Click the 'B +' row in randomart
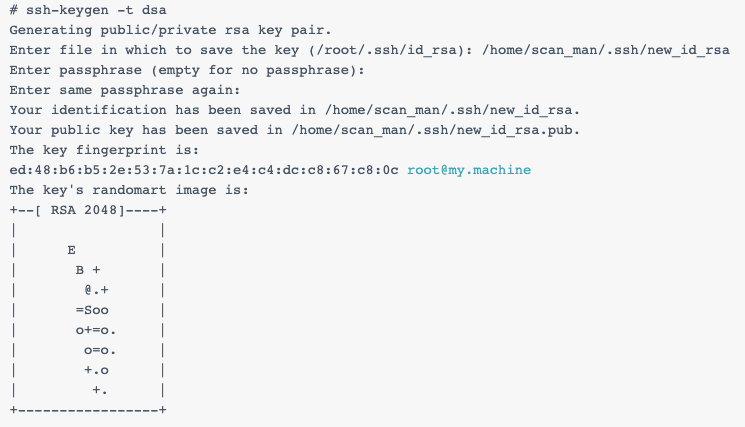 pos(88,270)
